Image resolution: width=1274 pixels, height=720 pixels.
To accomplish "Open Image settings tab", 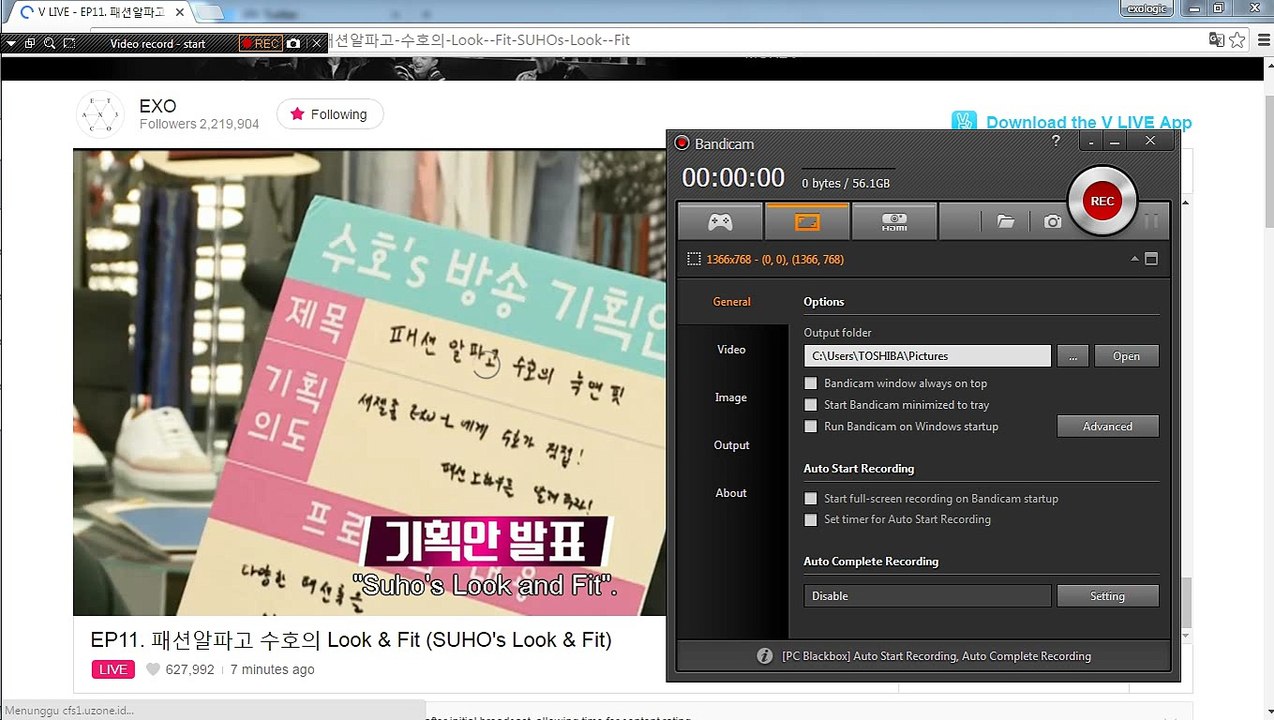I will pyautogui.click(x=732, y=397).
